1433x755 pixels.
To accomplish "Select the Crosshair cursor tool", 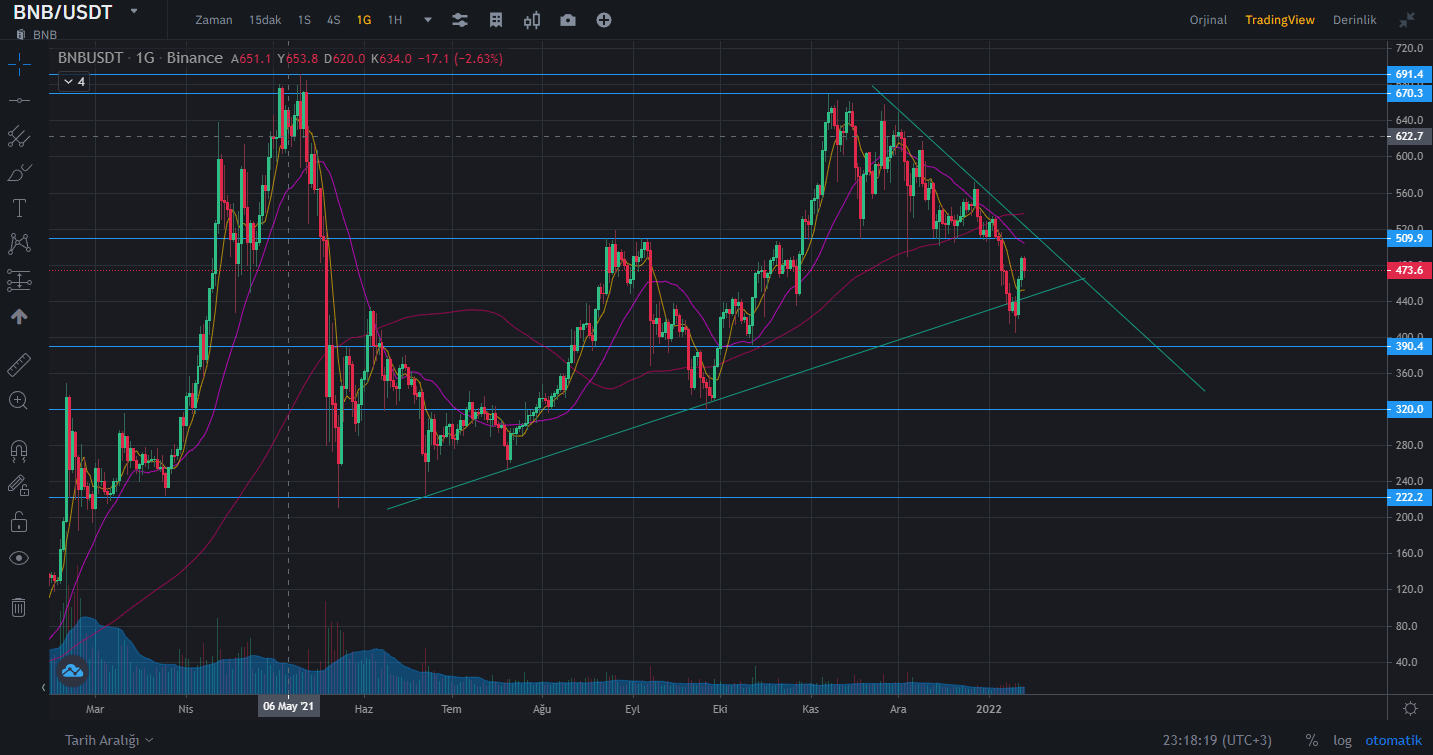I will [18, 64].
